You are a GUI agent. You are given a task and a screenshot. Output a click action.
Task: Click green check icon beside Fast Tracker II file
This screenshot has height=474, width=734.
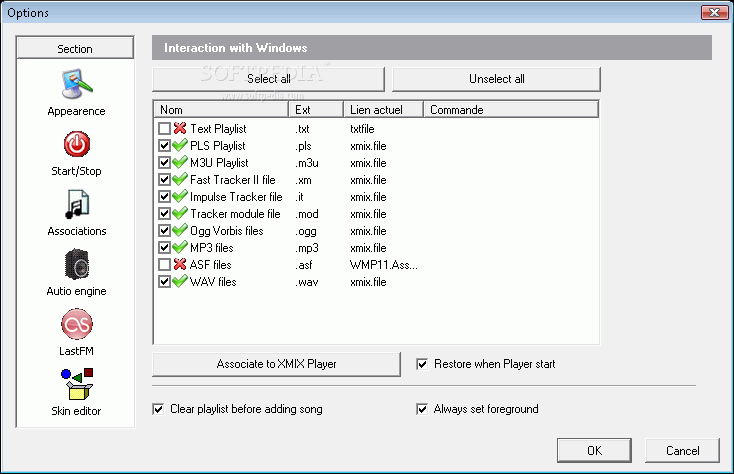180,179
